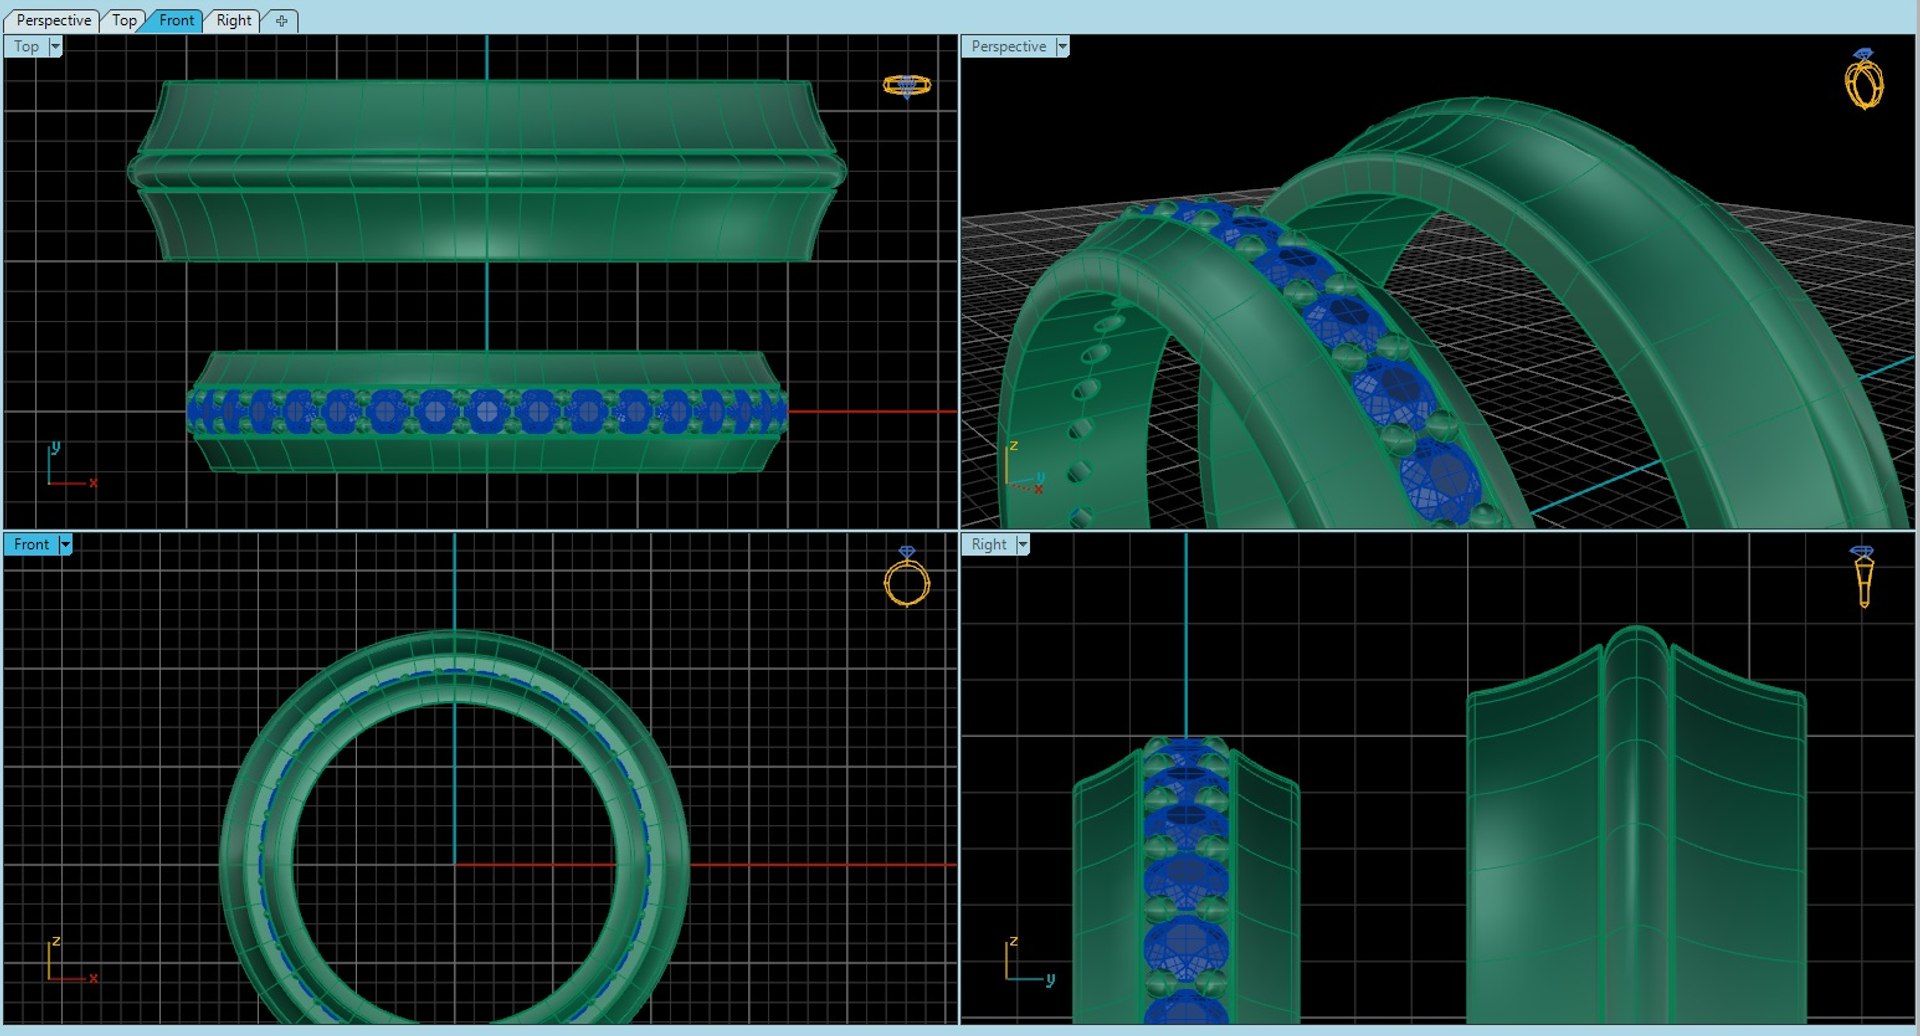The height and width of the screenshot is (1036, 1920).
Task: Click the Top viewport title label
Action: pyautogui.click(x=27, y=46)
